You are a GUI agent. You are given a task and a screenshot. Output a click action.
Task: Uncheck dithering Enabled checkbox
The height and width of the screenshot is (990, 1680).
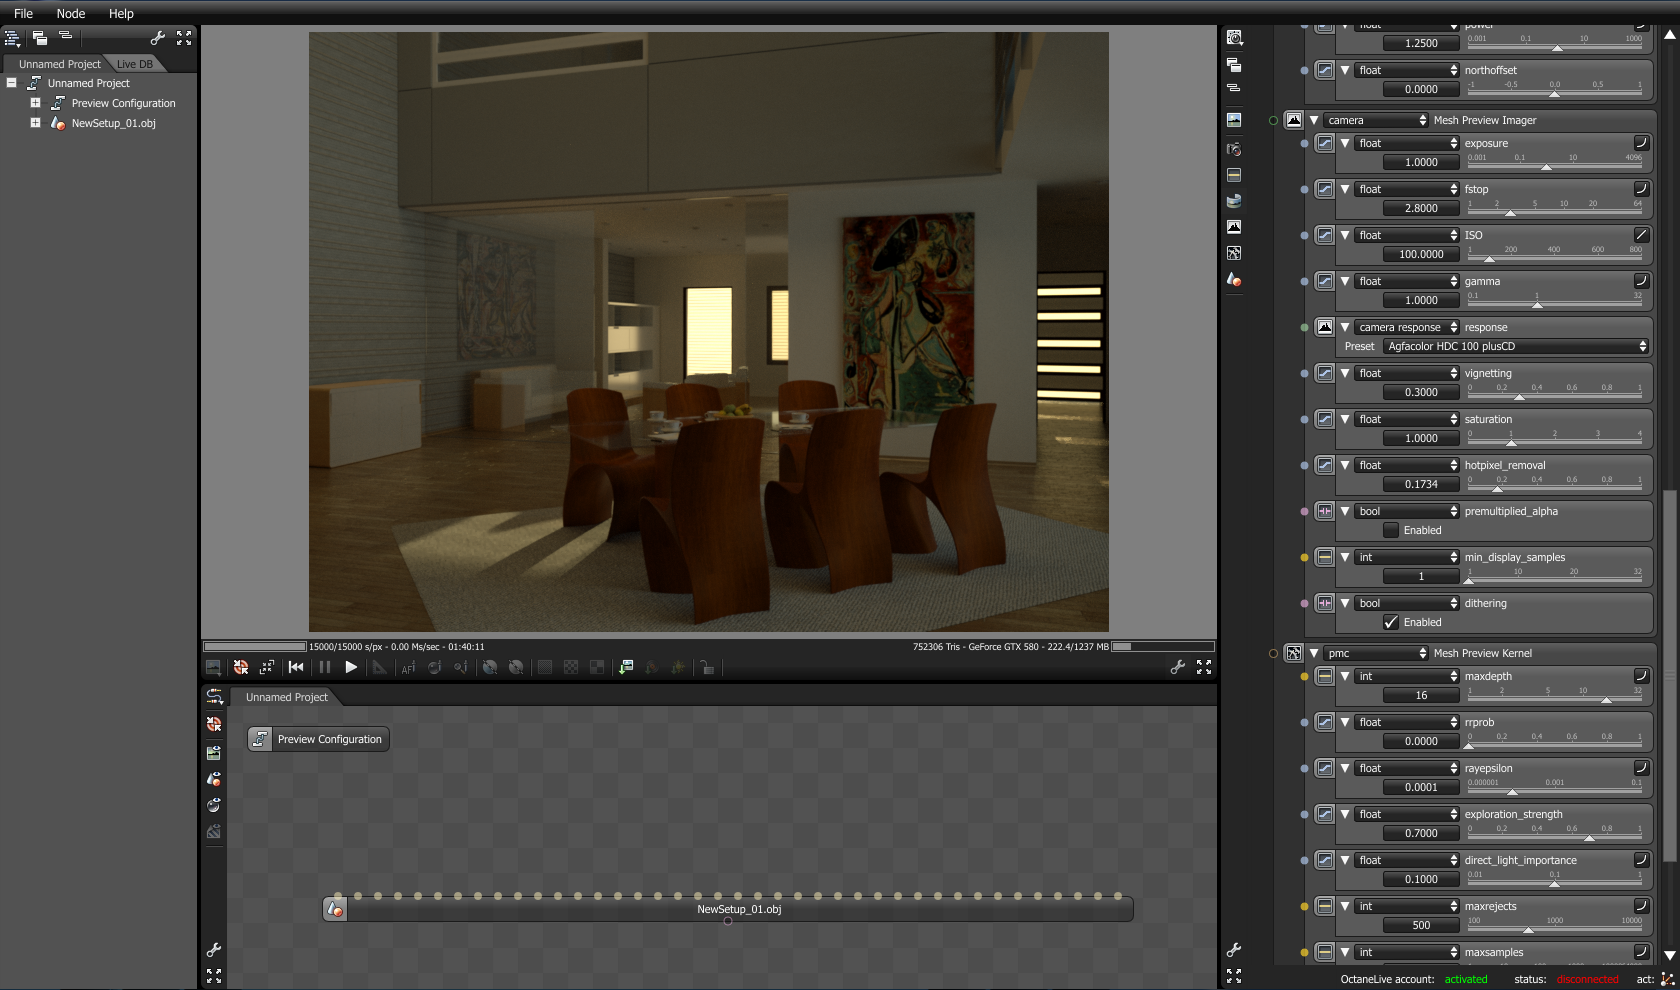click(x=1391, y=622)
